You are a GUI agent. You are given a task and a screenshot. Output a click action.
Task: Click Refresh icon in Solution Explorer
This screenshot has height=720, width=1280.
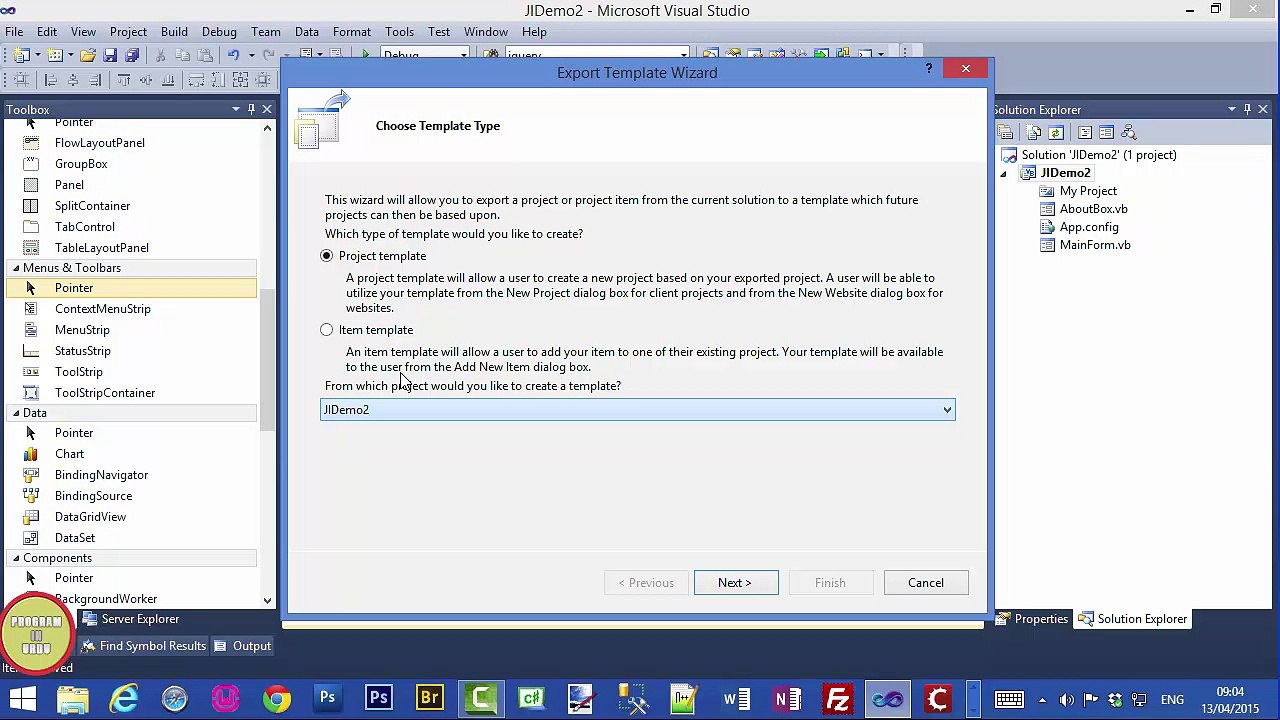(x=1055, y=132)
